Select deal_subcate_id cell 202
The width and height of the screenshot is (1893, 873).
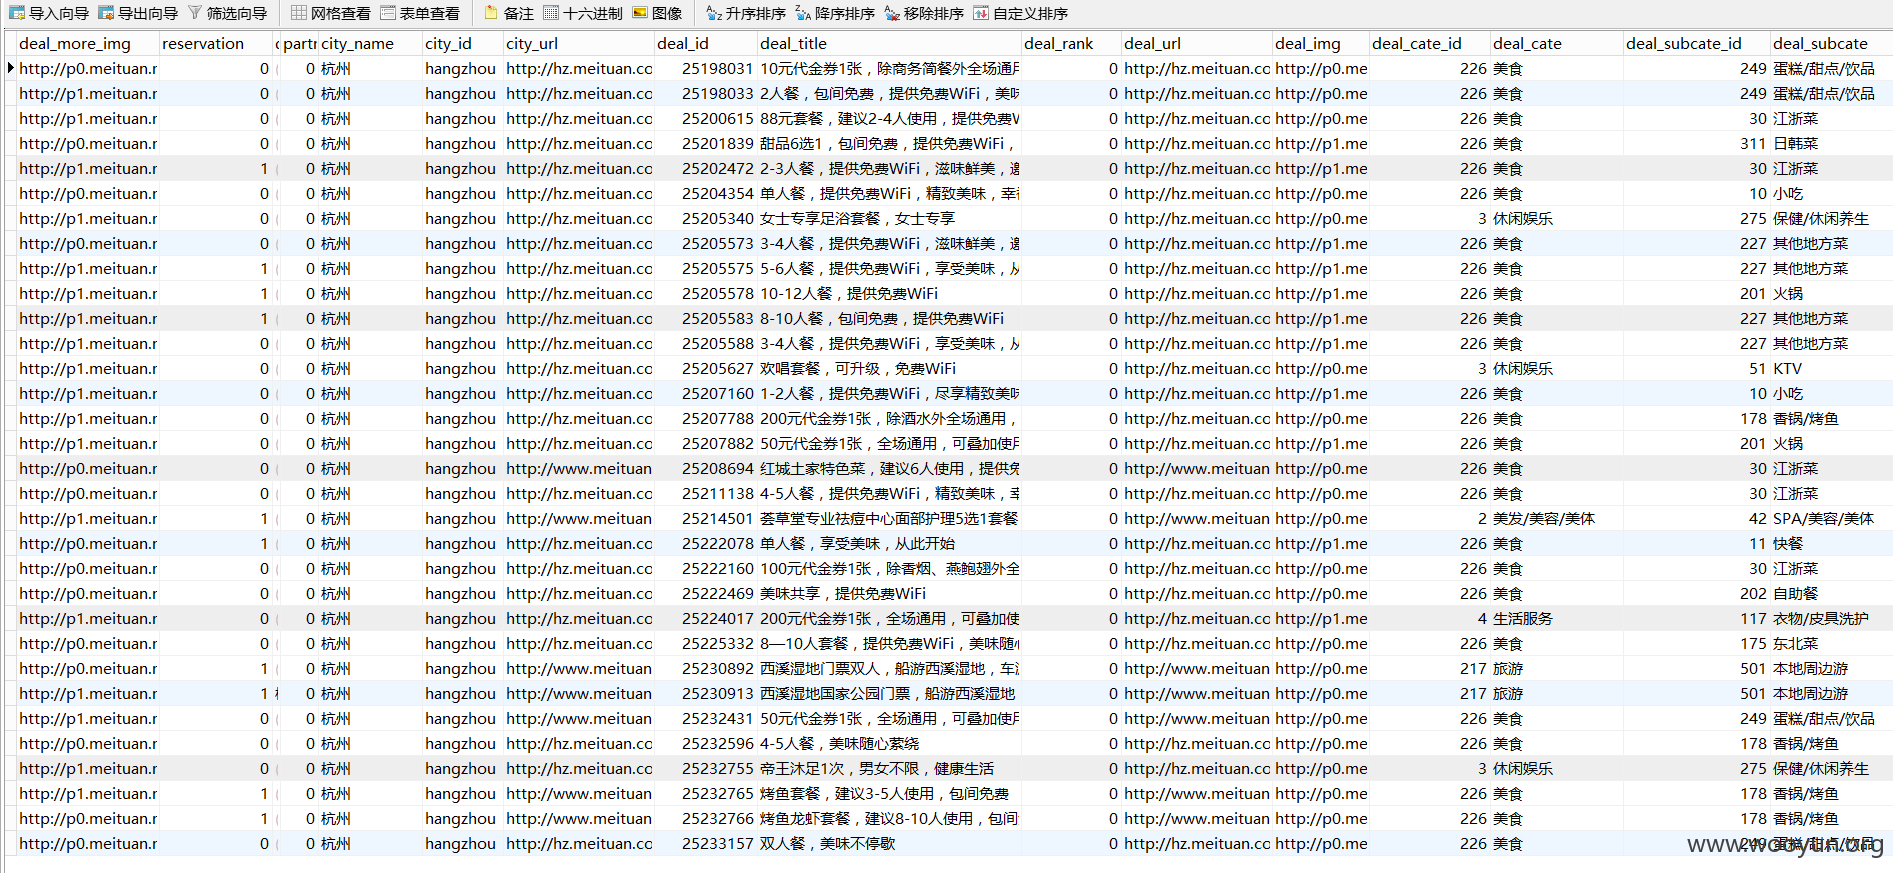pos(1696,593)
